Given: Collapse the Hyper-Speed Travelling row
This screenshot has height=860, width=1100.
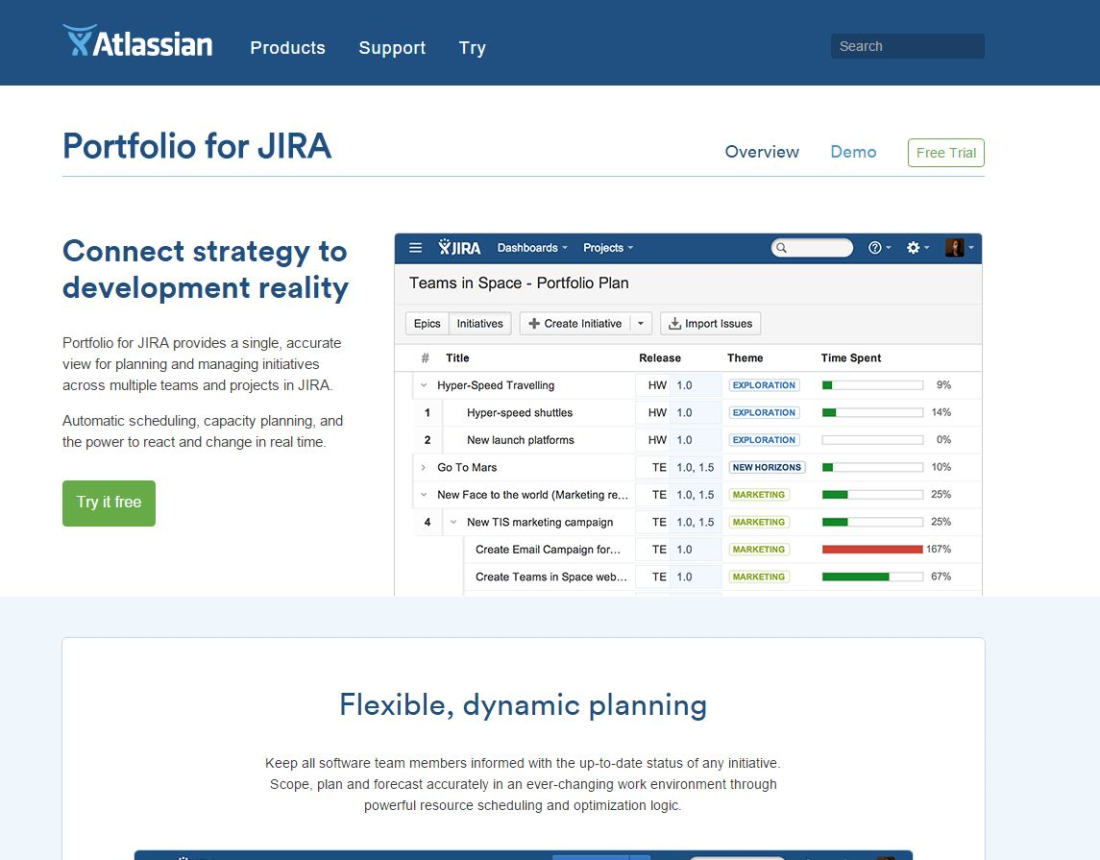Looking at the screenshot, I should coord(424,385).
